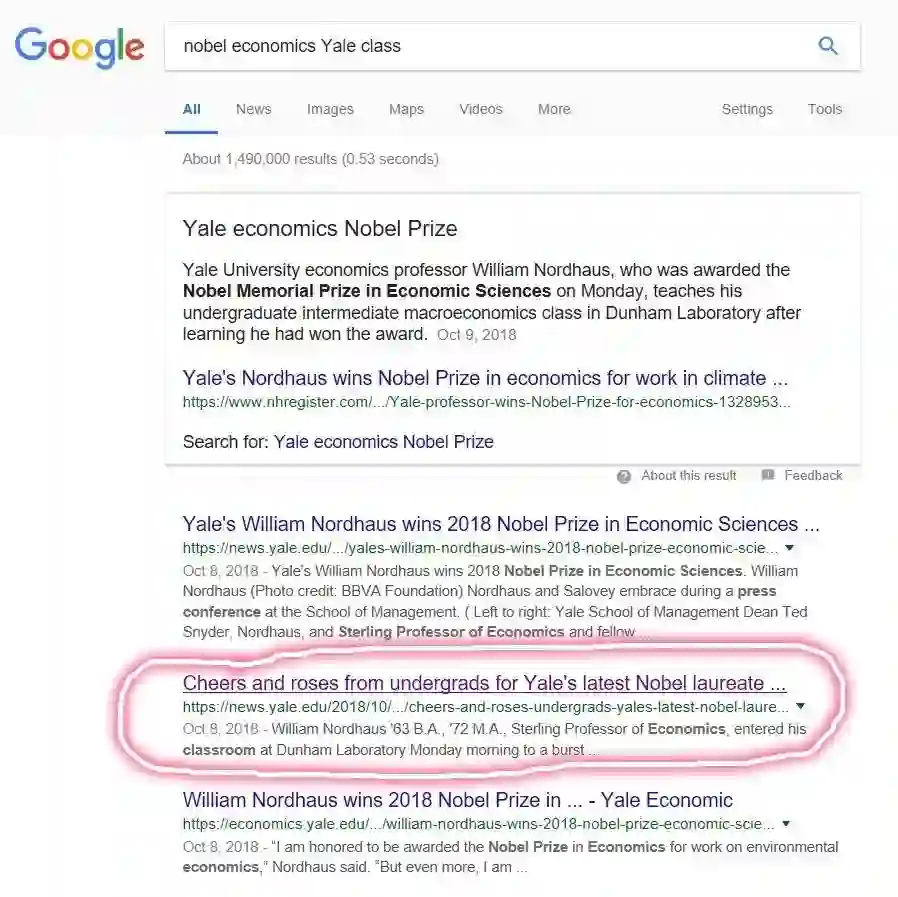Click the About this result question icon
Image resolution: width=898 pixels, height=897 pixels.
click(x=624, y=476)
